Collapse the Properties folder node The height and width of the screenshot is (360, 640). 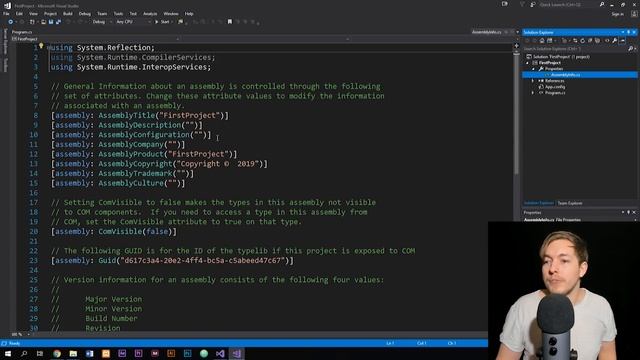[533, 69]
